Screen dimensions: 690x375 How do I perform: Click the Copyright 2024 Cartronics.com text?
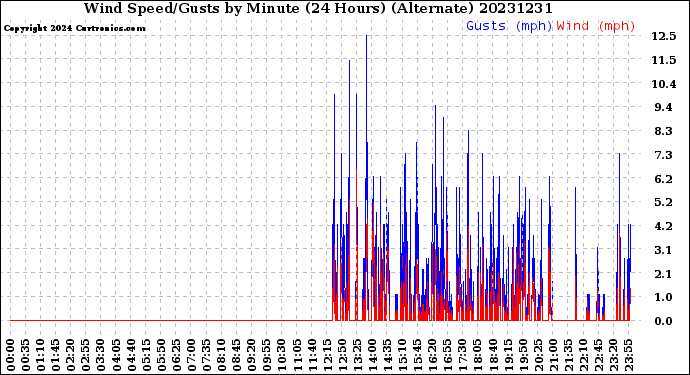[74, 28]
